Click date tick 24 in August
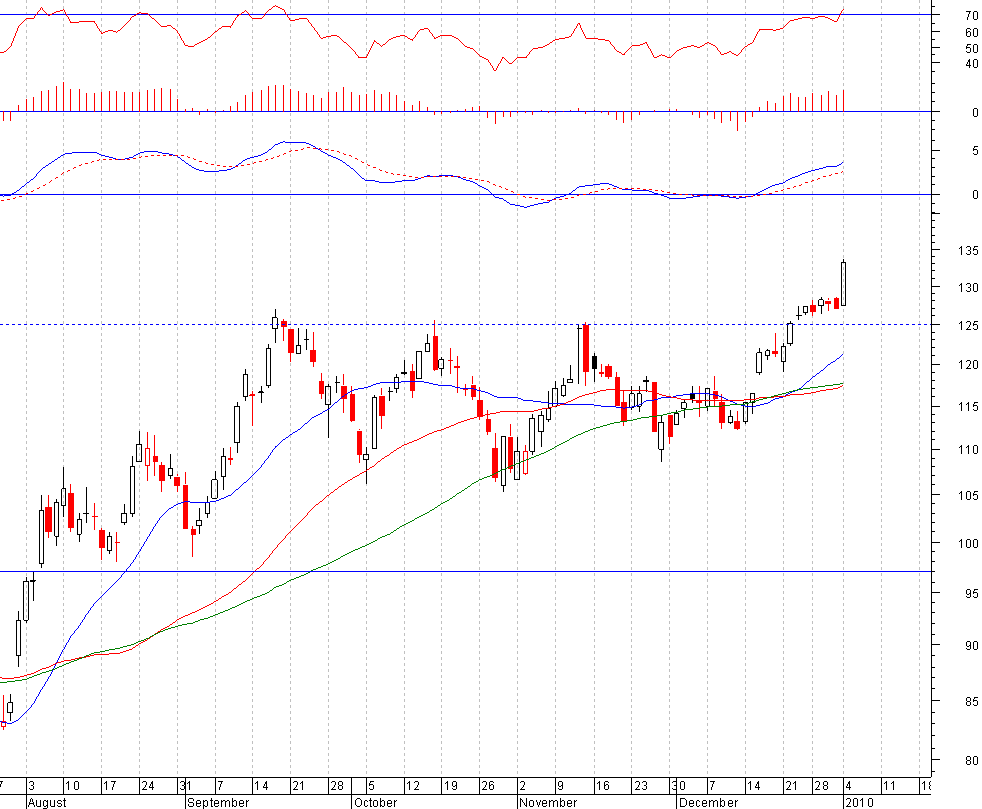 pos(148,785)
